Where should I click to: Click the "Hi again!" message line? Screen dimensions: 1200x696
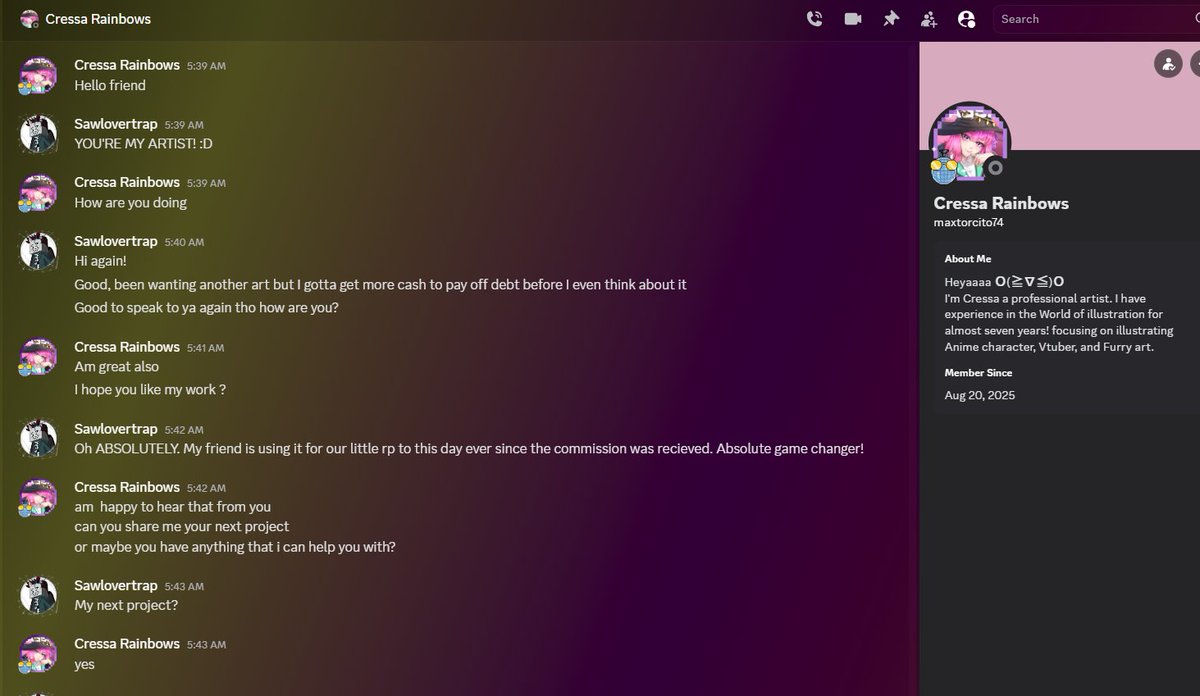pos(100,261)
